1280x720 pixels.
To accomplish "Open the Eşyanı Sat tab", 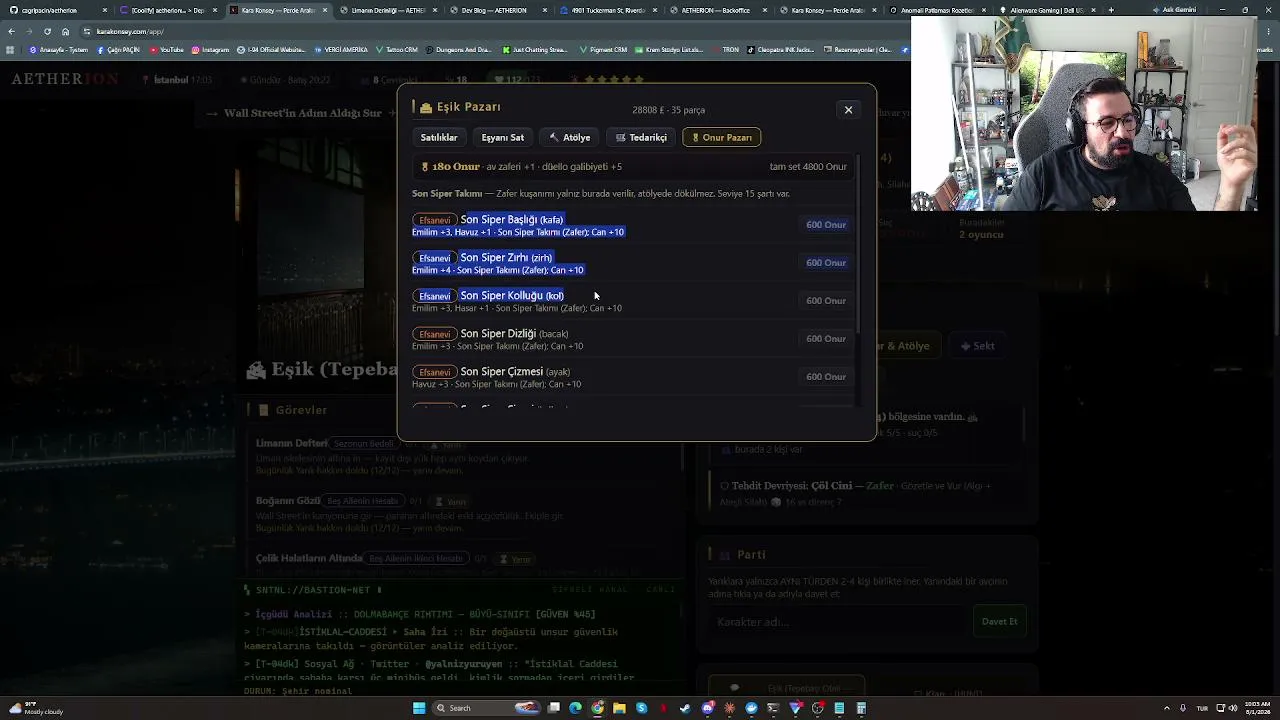I will point(502,137).
